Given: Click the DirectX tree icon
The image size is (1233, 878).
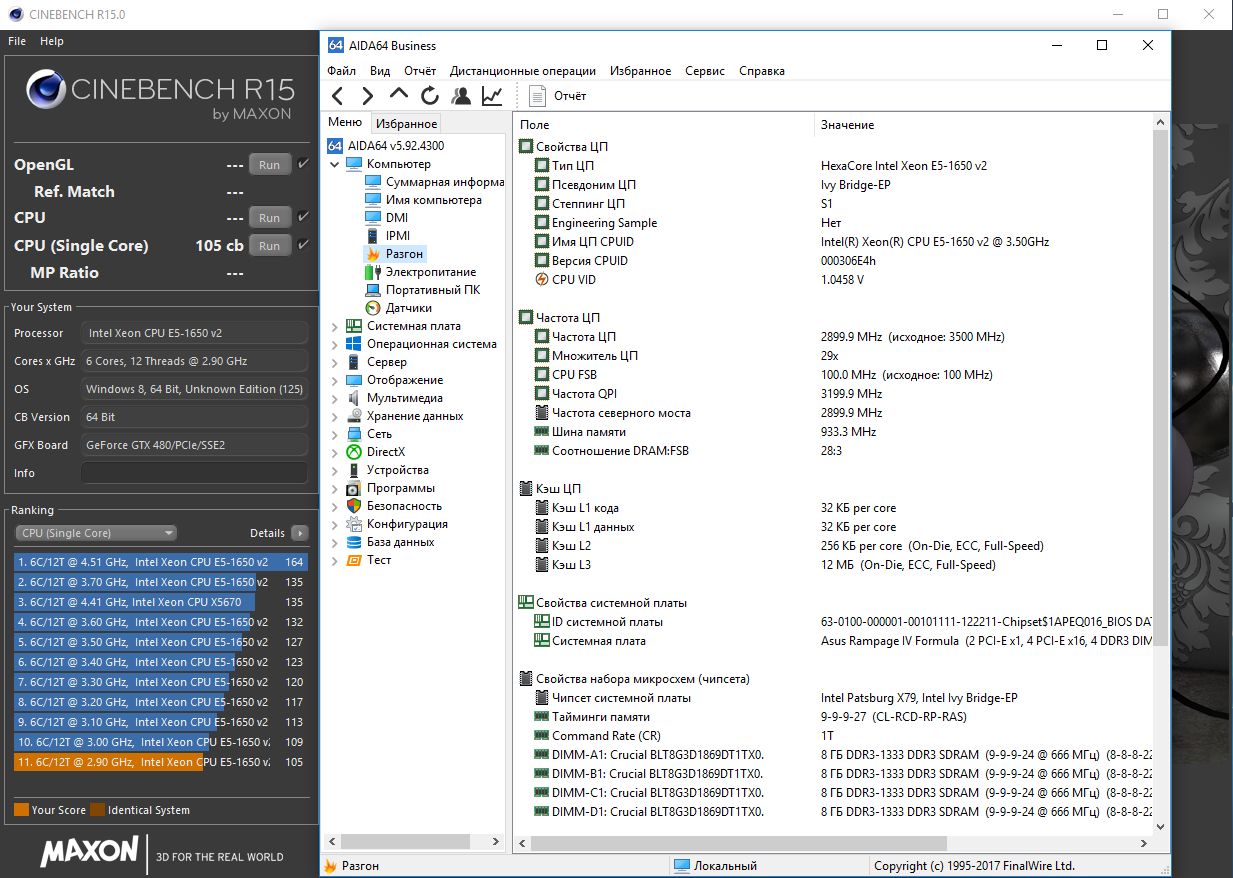Looking at the screenshot, I should (x=354, y=452).
